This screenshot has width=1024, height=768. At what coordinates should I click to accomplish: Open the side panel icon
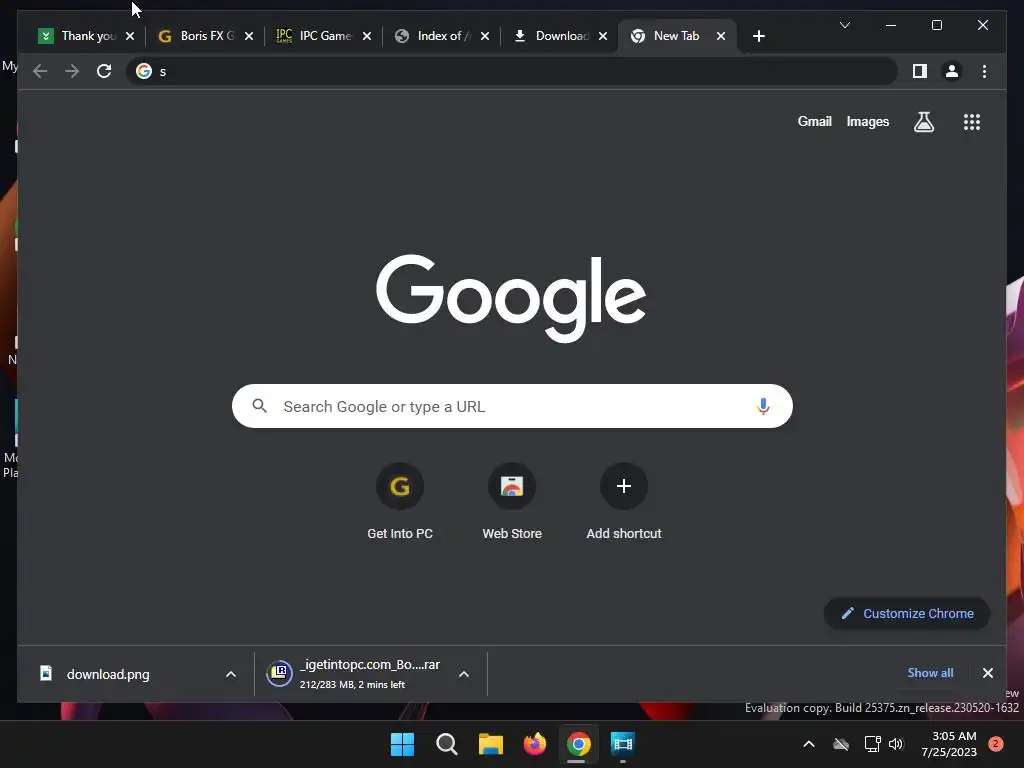point(920,71)
